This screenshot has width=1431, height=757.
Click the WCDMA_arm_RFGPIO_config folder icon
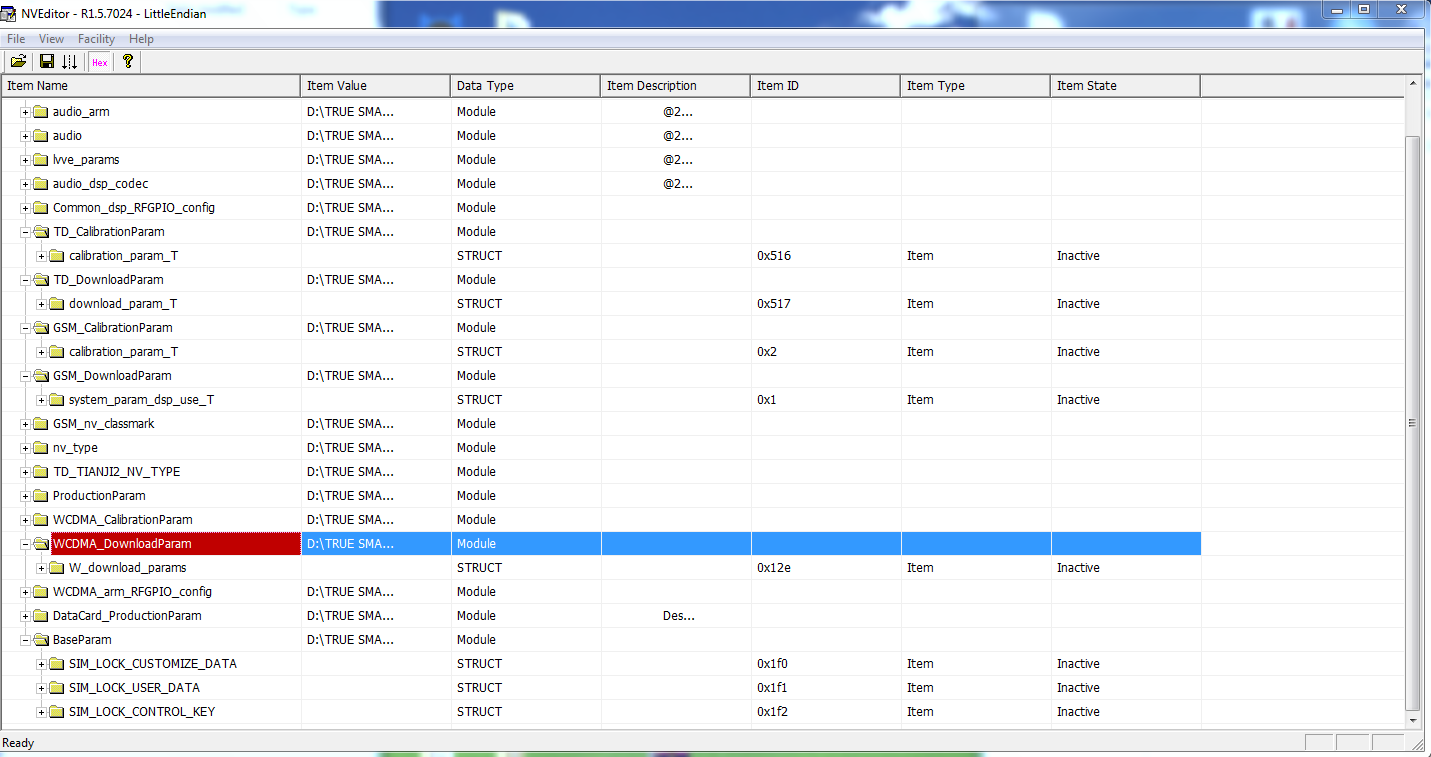coord(41,592)
